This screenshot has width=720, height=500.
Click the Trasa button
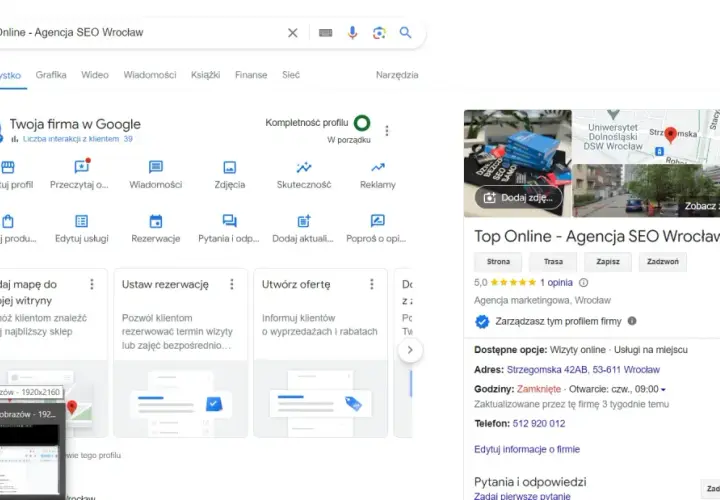point(553,262)
